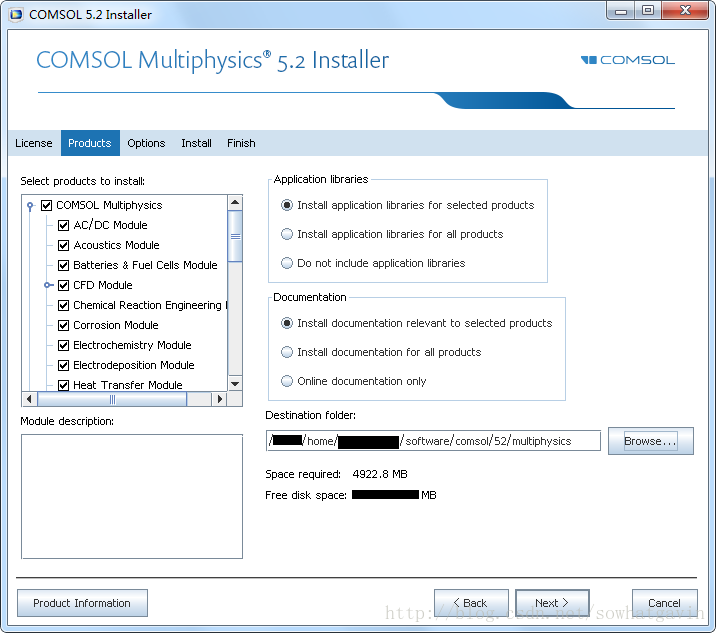Viewport: 716px width, 633px height.
Task: Choose install application libraries for all products
Action: [x=287, y=234]
